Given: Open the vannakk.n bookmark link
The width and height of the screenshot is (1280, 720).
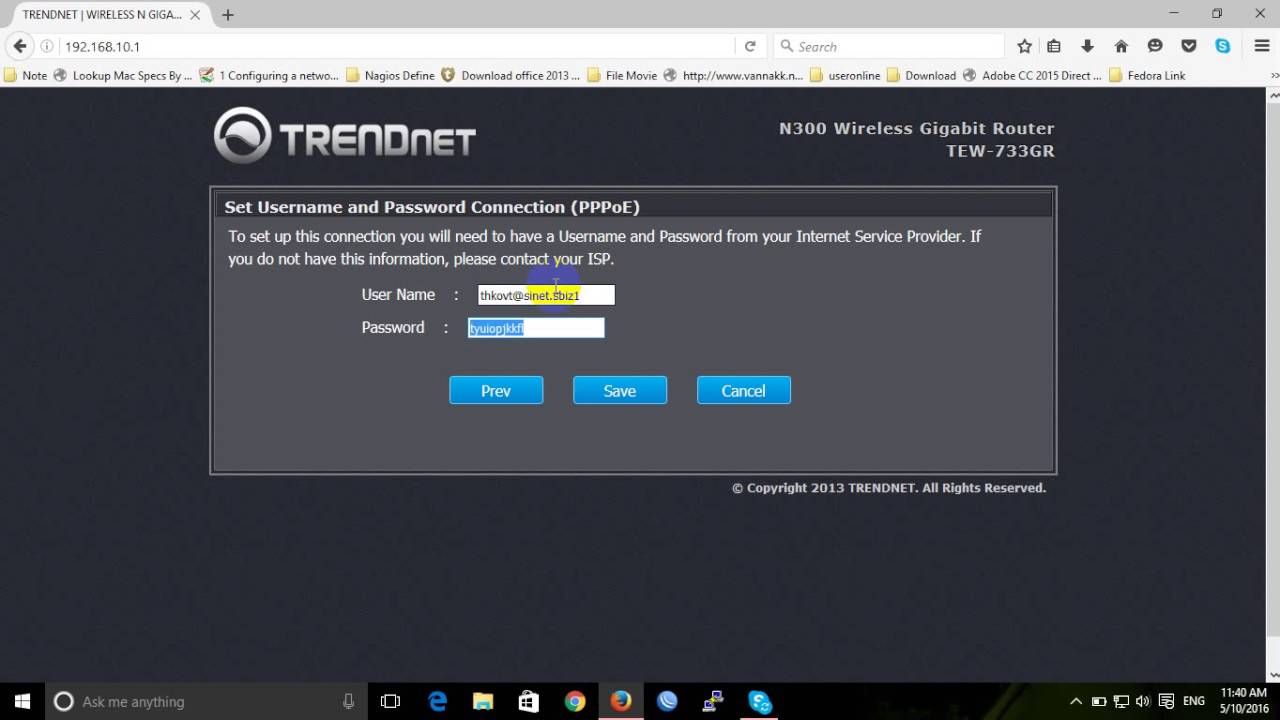Looking at the screenshot, I should pyautogui.click(x=734, y=75).
